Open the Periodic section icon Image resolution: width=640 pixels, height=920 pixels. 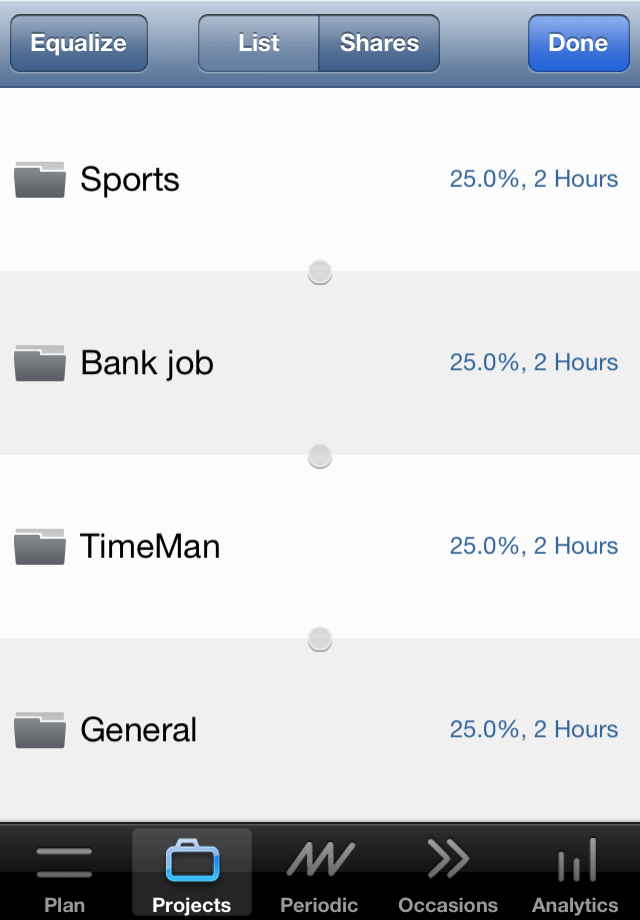(320, 857)
